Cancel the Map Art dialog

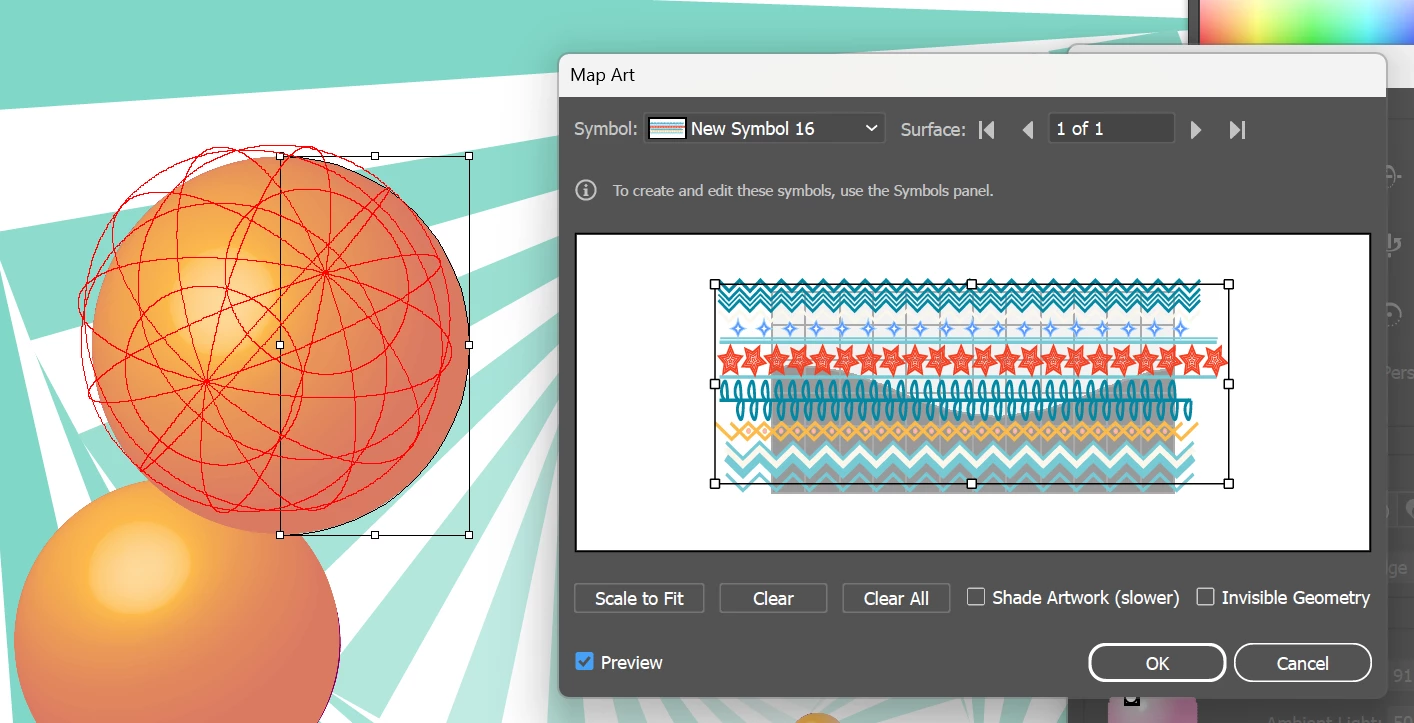click(x=1302, y=662)
